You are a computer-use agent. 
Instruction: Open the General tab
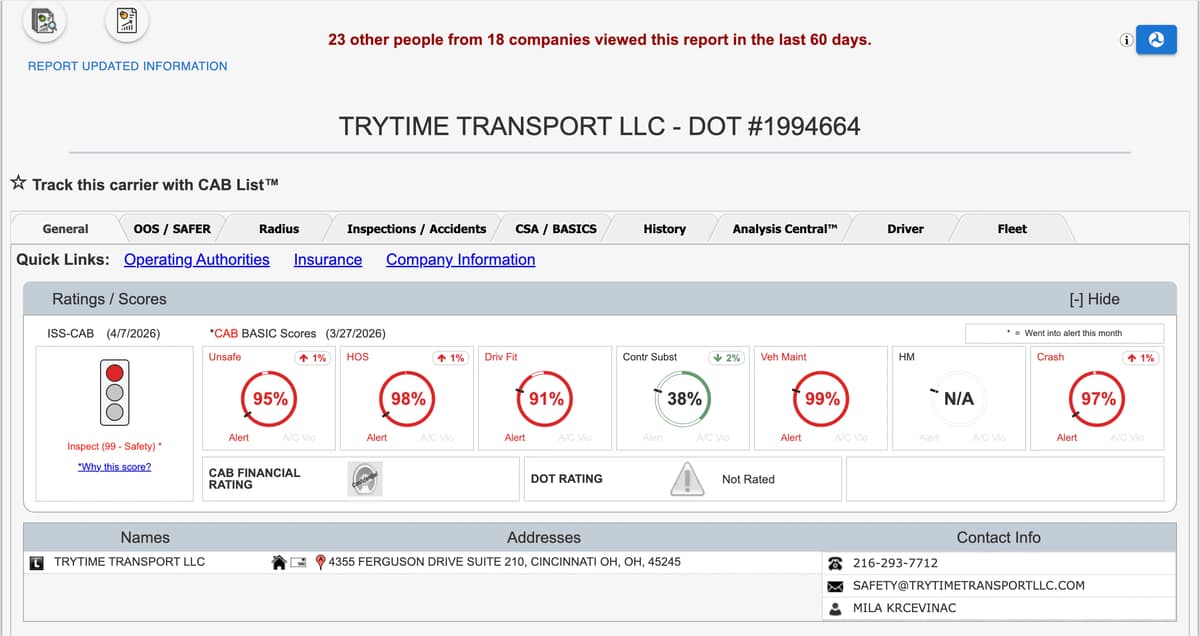[x=66, y=229]
